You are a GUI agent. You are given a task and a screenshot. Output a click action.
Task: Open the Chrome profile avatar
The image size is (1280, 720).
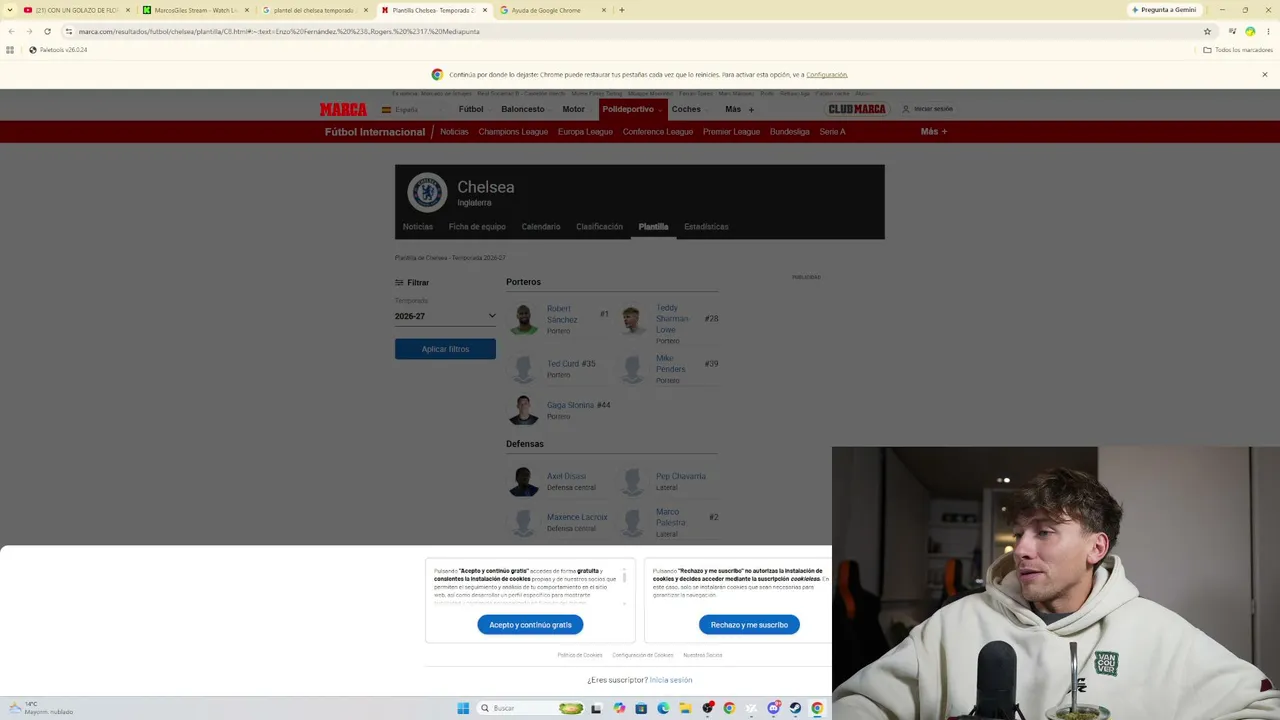pyautogui.click(x=1250, y=31)
